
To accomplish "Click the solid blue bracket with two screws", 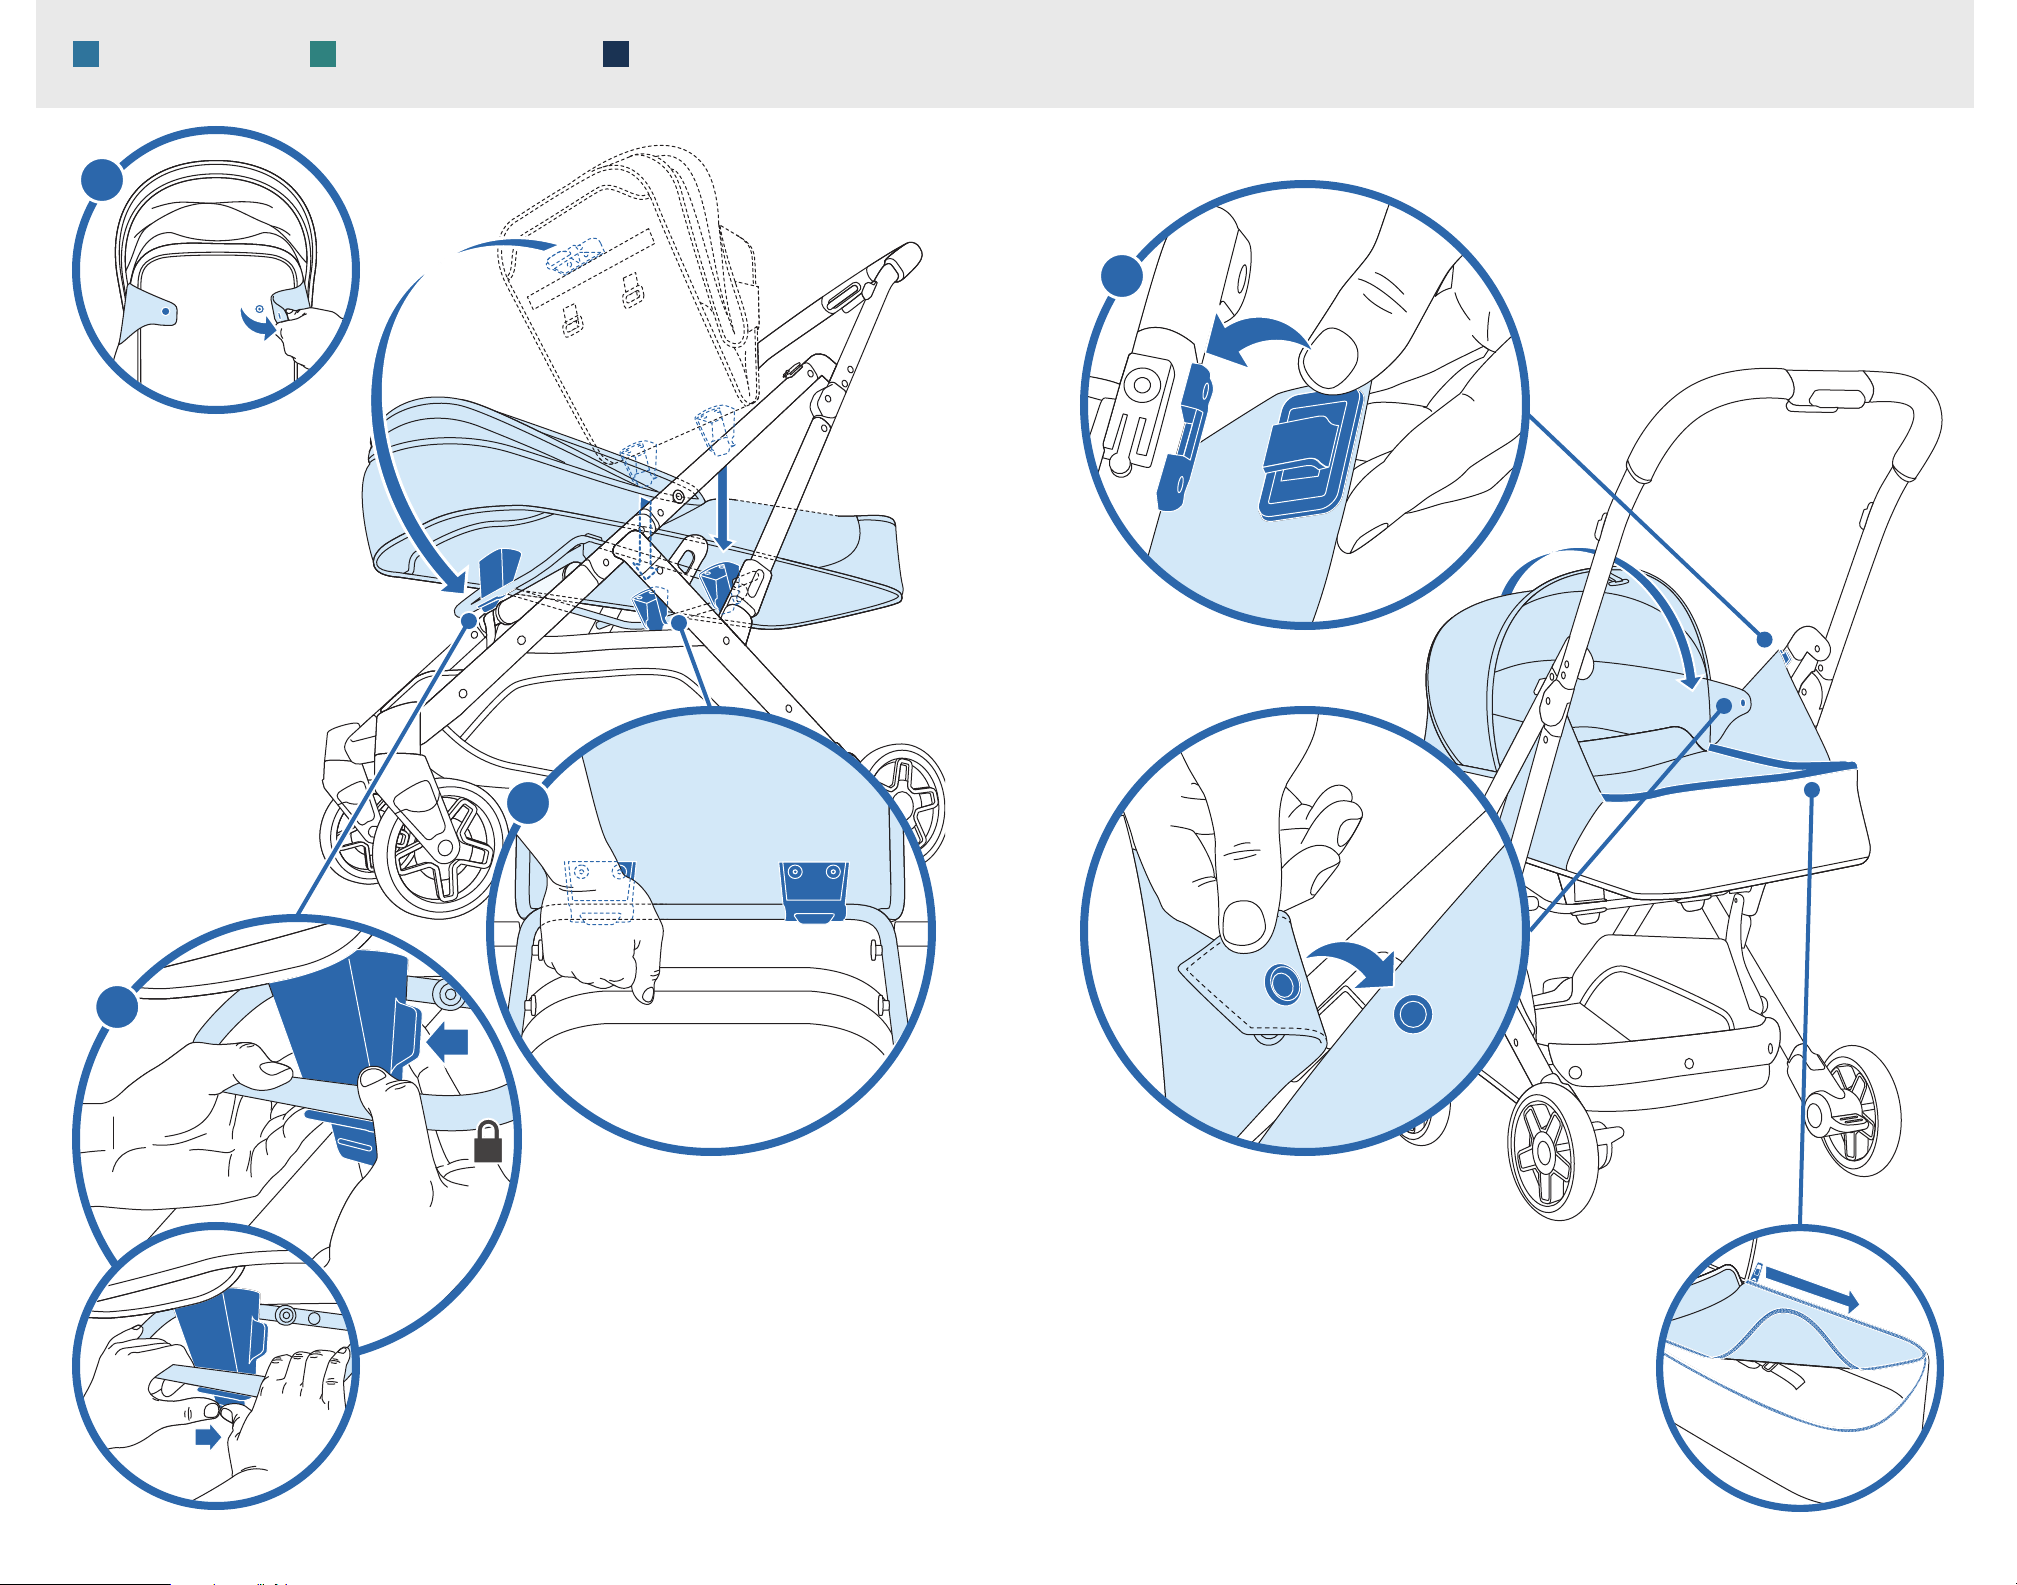I will [x=814, y=891].
